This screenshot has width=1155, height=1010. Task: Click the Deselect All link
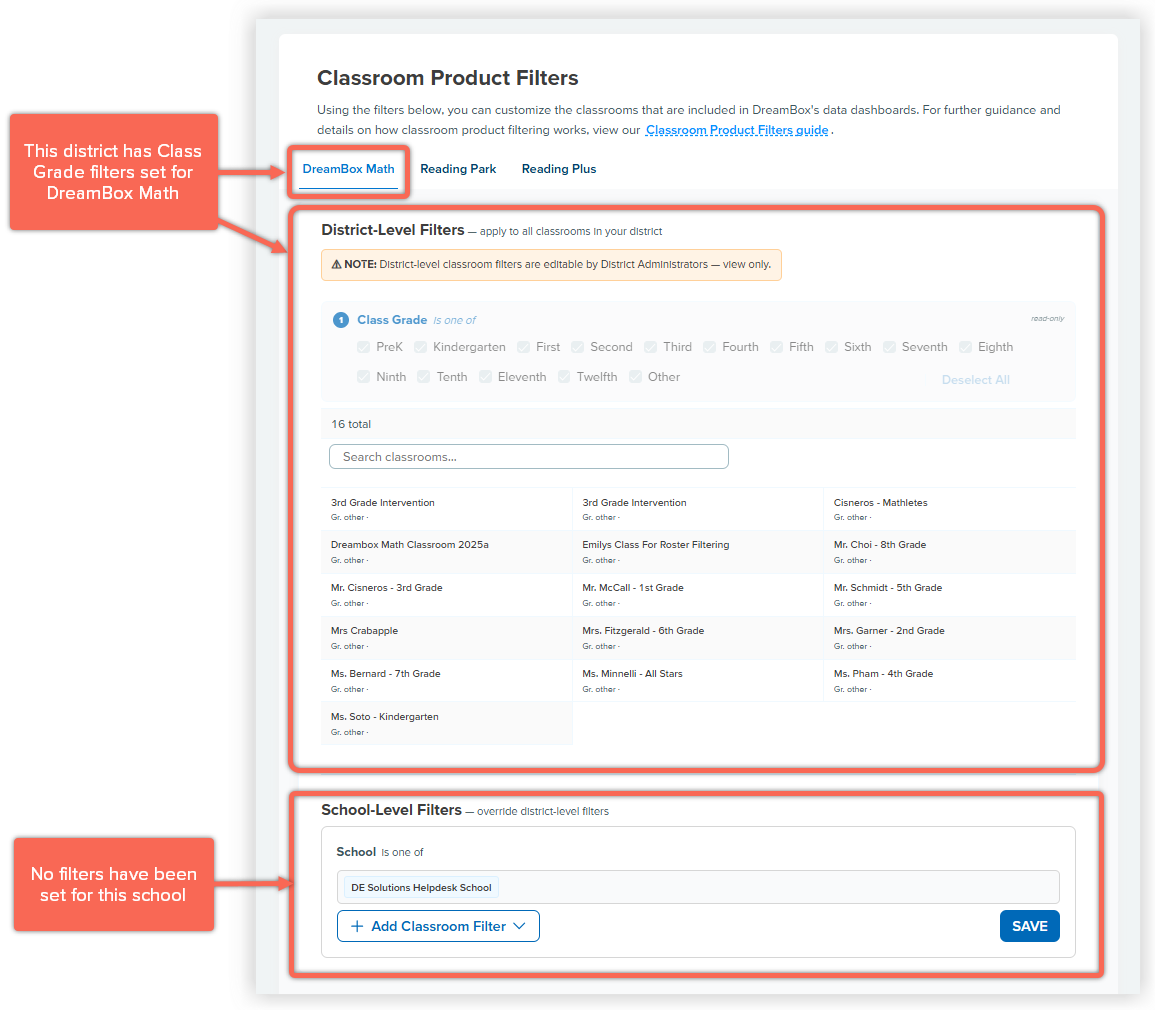click(975, 380)
